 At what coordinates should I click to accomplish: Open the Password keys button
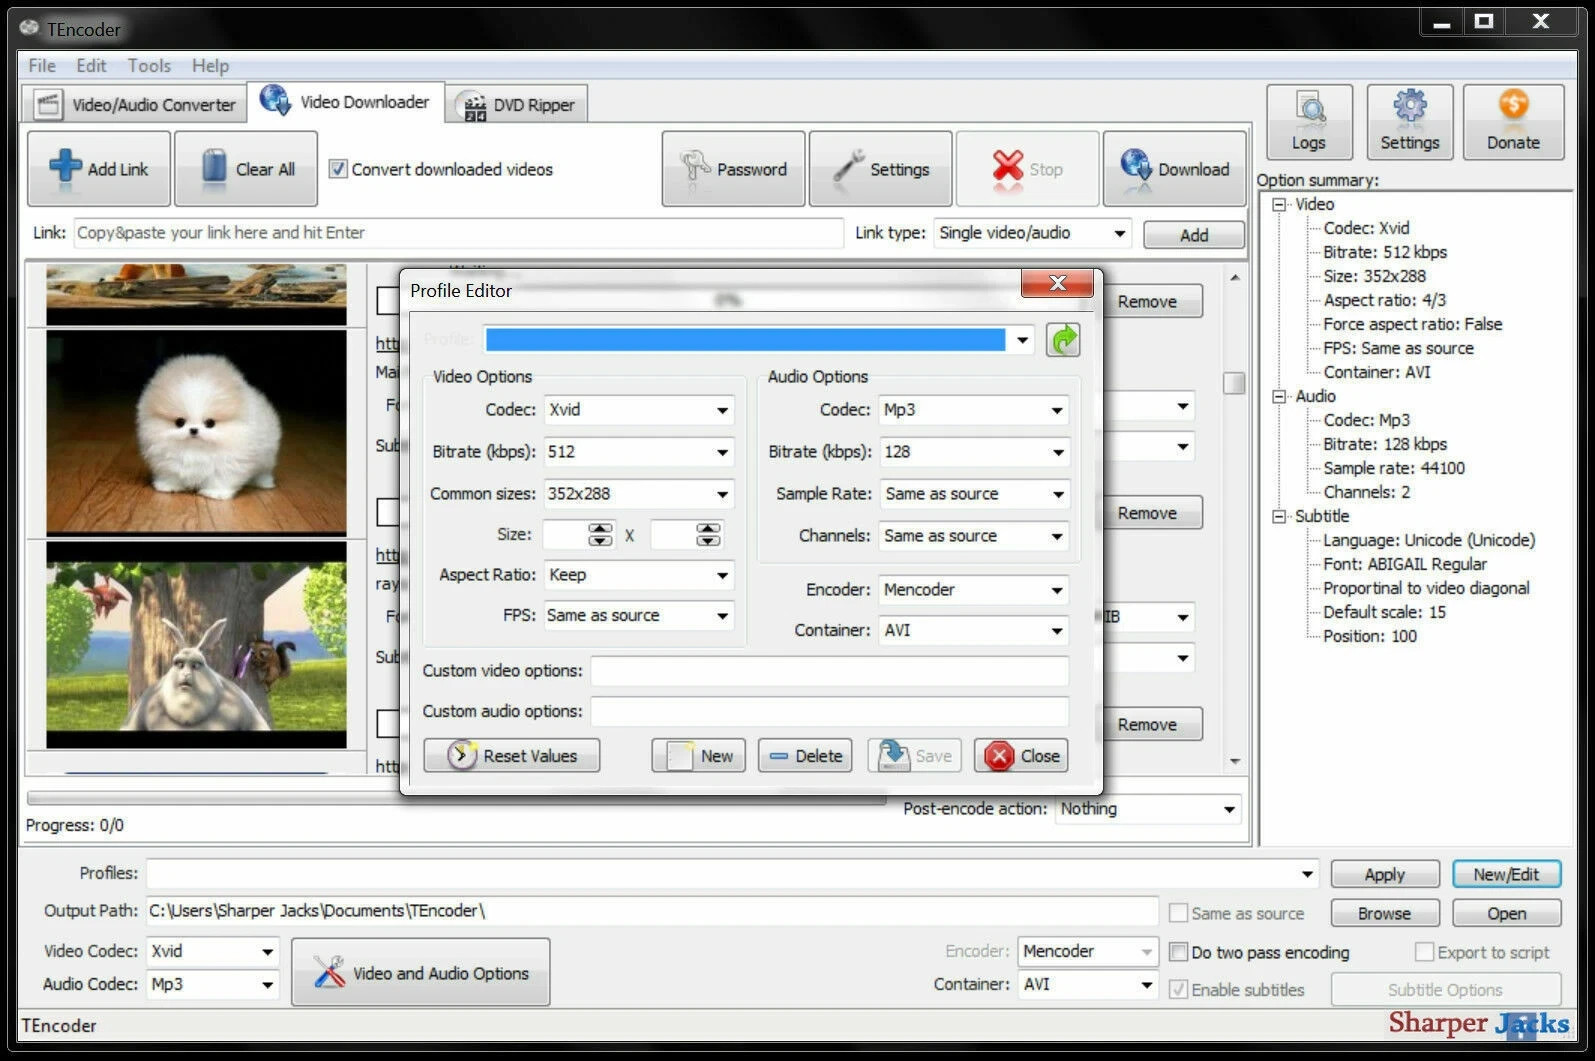coord(733,168)
